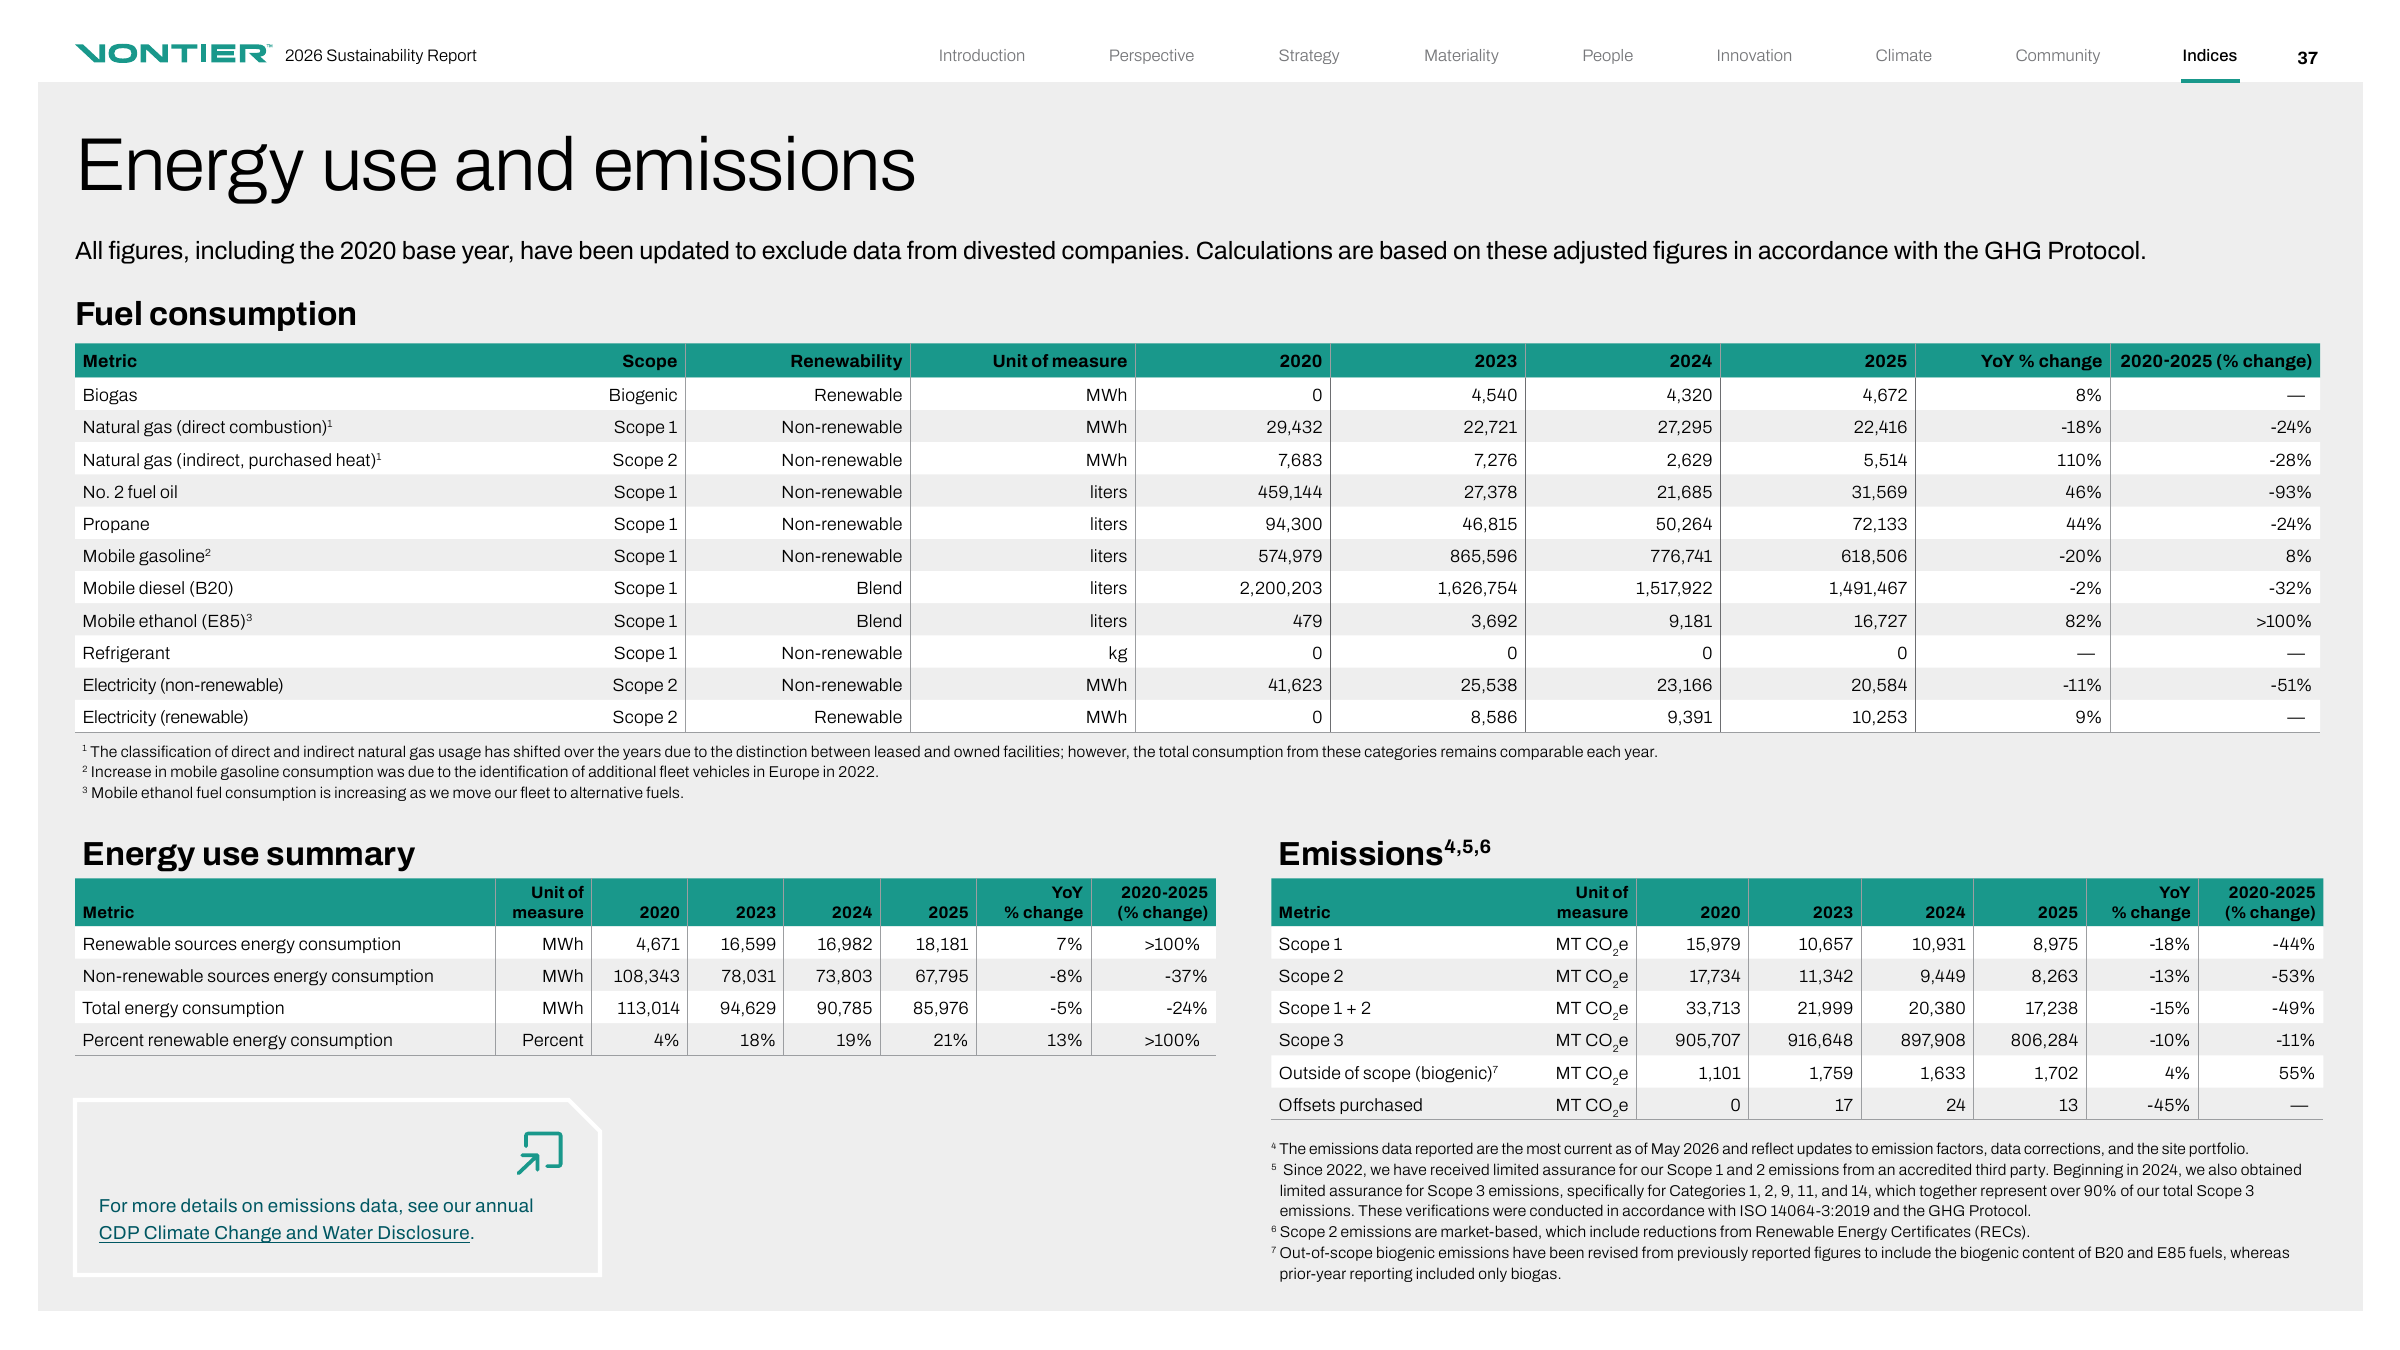The image size is (2400, 1350).
Task: Click 'Outside of scope (biogenic)' metric
Action: [x=1388, y=1073]
